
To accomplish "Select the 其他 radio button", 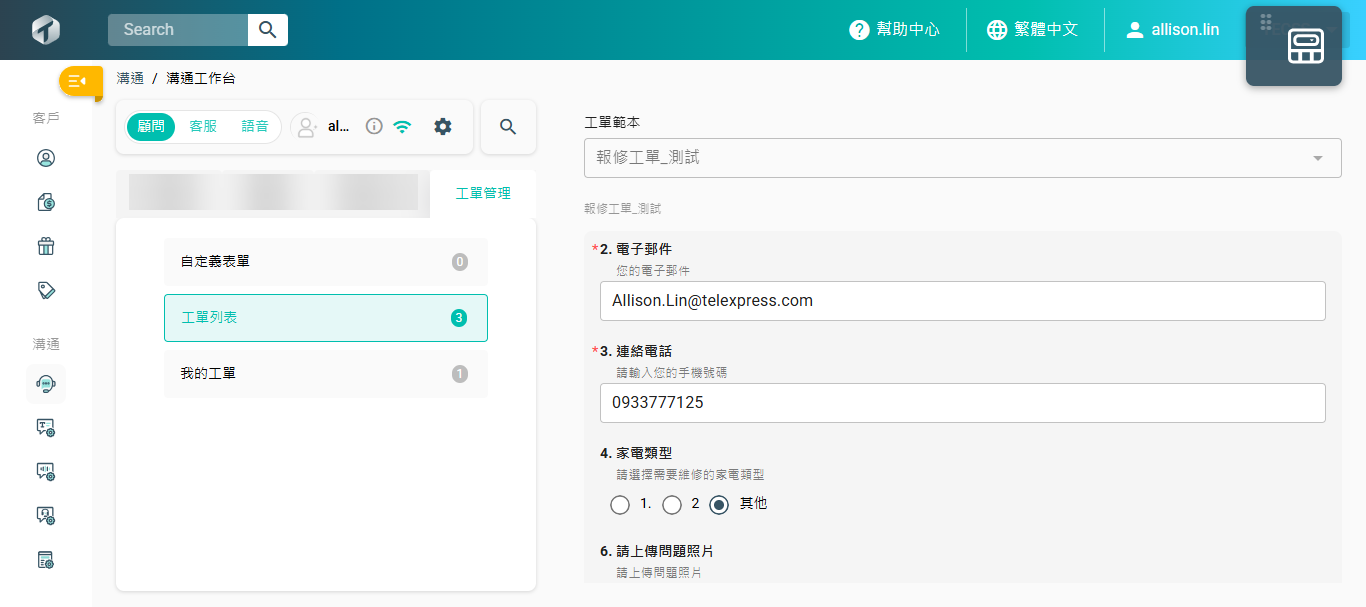I will (719, 505).
